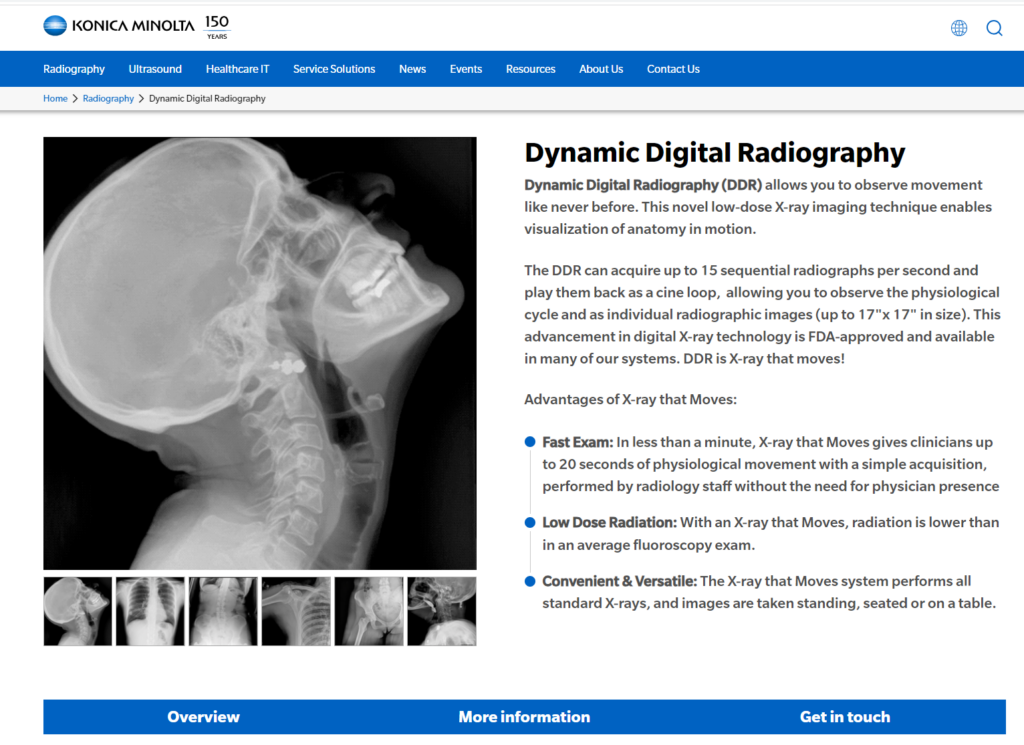1024x745 pixels.
Task: Select the lateral skull X-ray thumbnail
Action: click(x=78, y=611)
